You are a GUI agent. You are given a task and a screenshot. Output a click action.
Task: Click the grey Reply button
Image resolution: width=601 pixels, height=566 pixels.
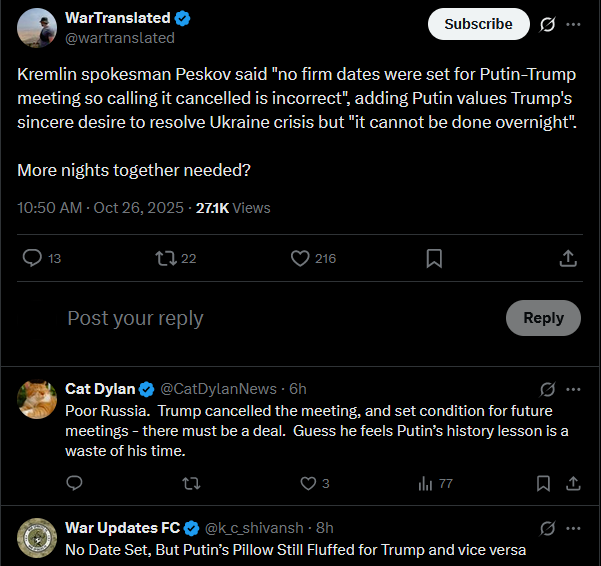[x=543, y=318]
